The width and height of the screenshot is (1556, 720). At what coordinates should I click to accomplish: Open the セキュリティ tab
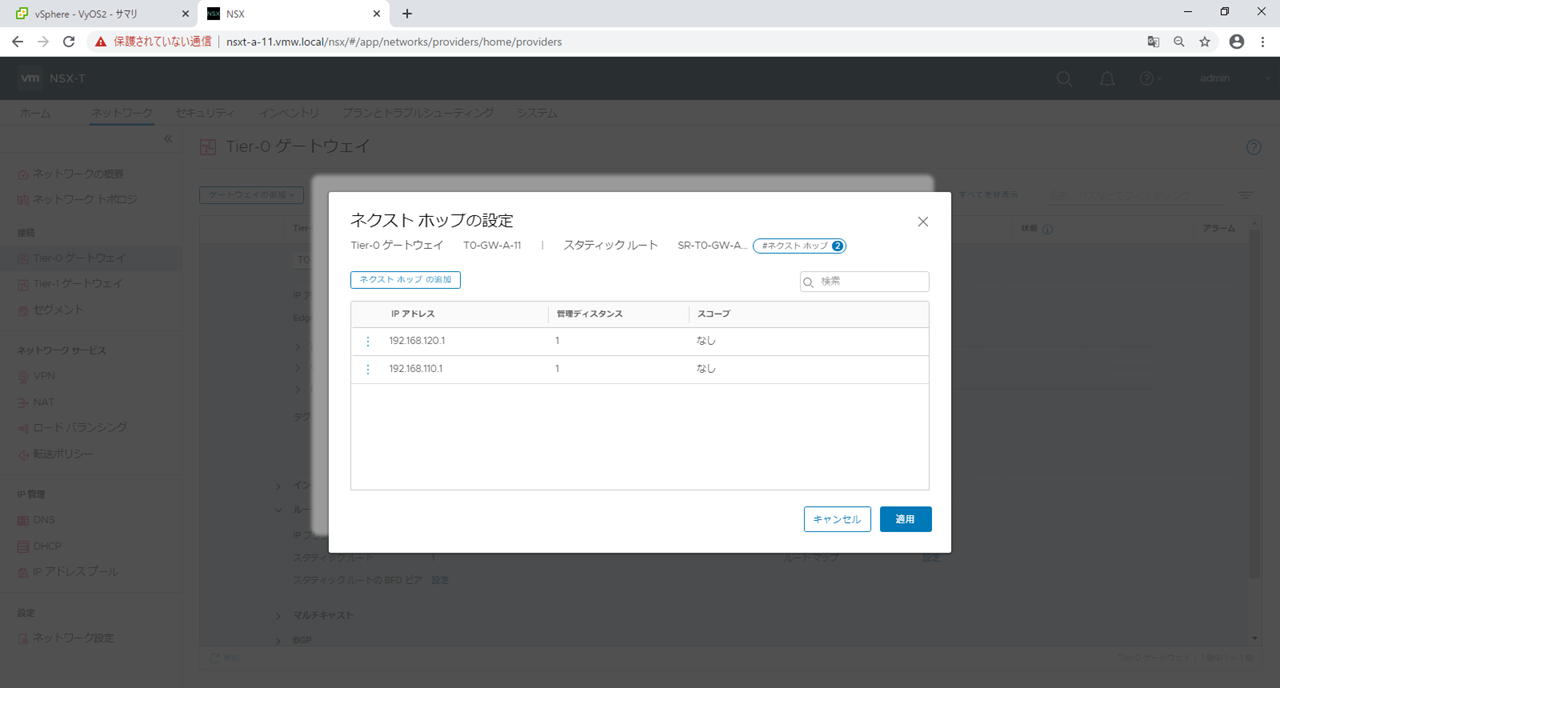[x=205, y=113]
